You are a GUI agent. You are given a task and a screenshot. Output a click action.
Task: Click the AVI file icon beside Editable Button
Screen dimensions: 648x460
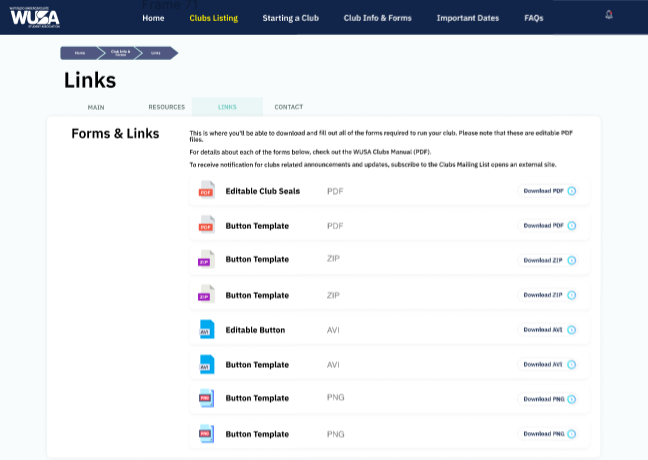(x=207, y=329)
